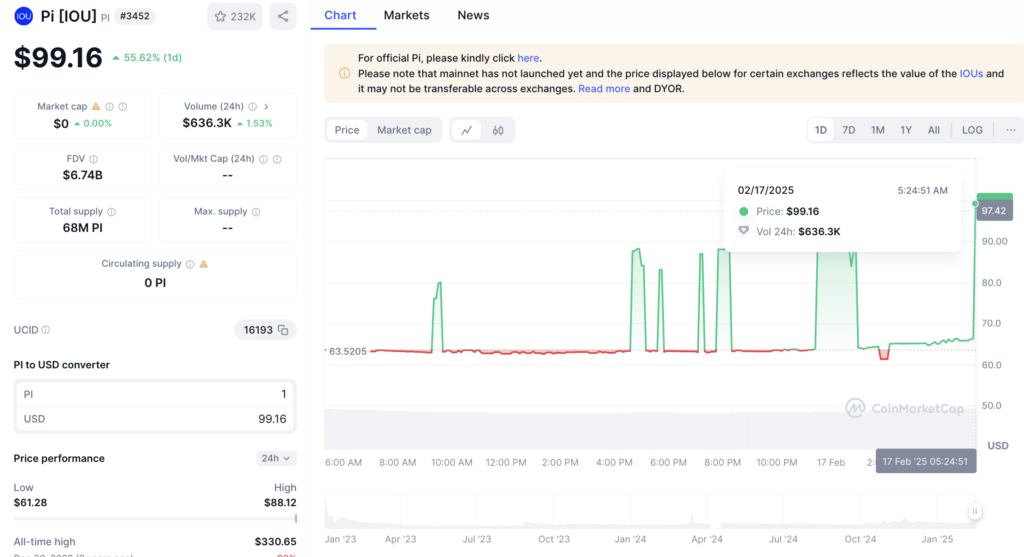
Task: Click the first Vol/Mkt Cap info icon
Action: [x=263, y=159]
